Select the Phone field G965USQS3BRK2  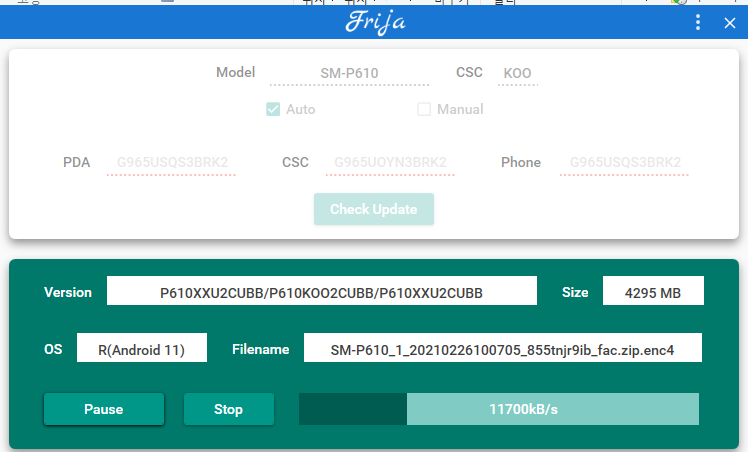624,163
